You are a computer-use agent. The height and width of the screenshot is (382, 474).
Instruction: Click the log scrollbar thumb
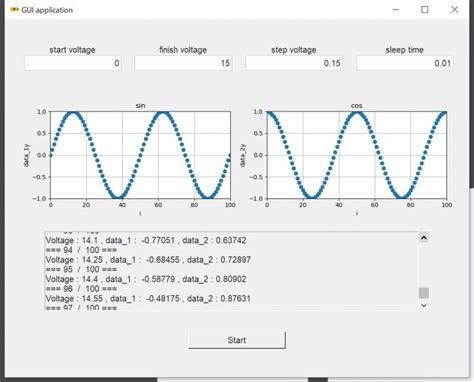coord(424,293)
